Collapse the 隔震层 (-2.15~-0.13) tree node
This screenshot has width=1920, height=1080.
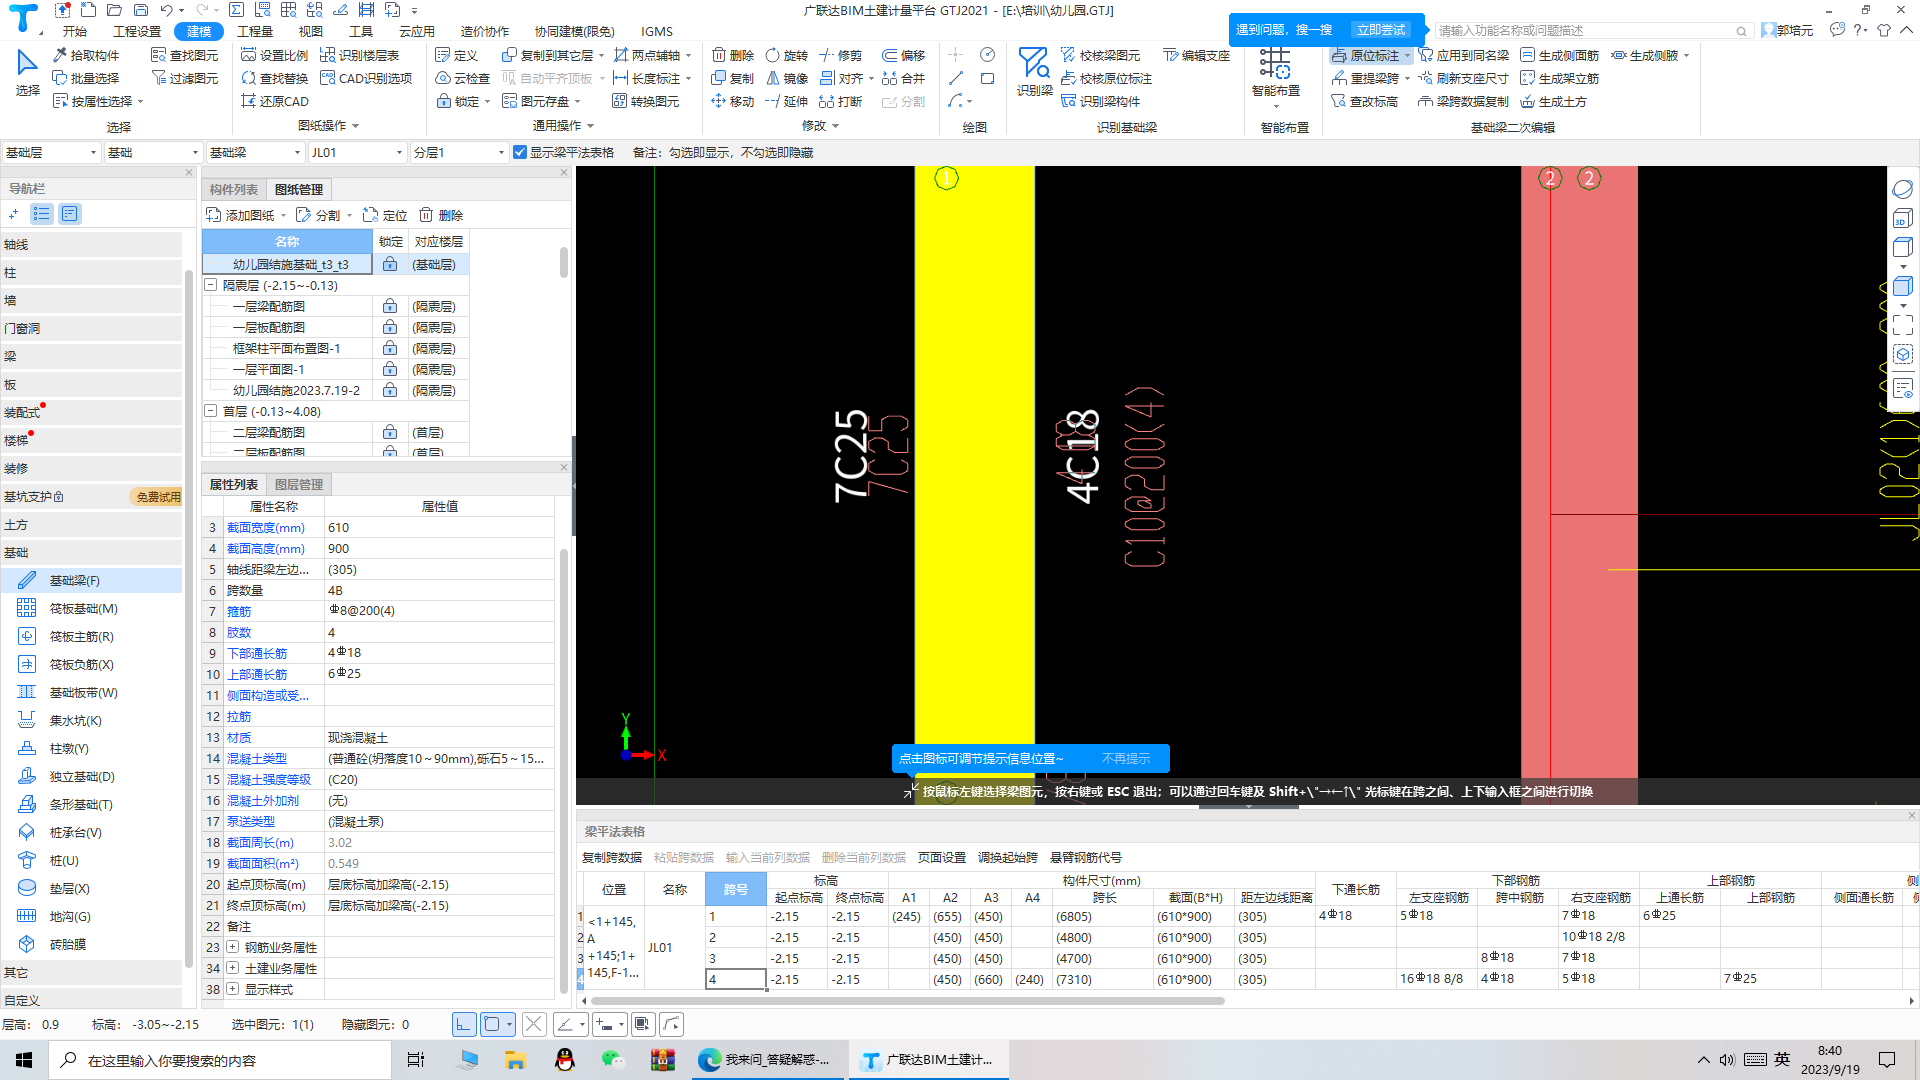[211, 285]
